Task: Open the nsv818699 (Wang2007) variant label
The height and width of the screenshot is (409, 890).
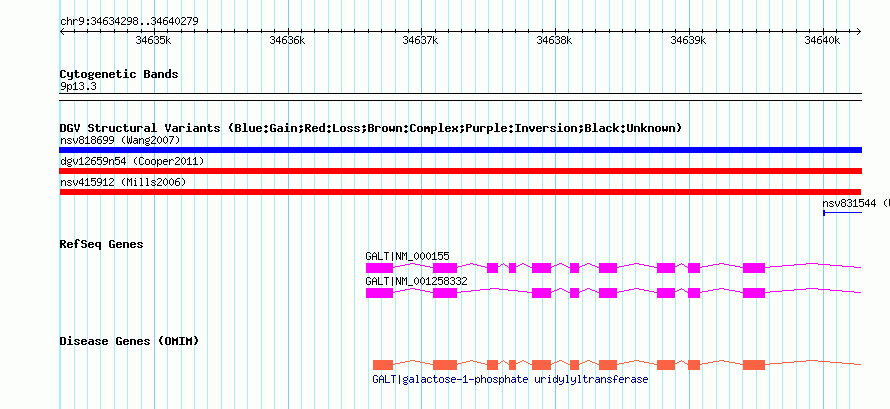Action: coord(120,140)
